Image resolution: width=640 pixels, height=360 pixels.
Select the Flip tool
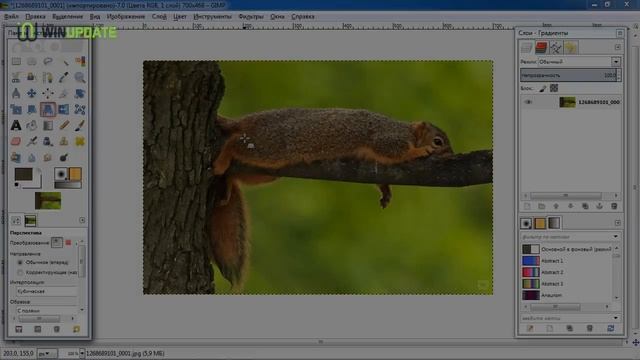[x=64, y=109]
